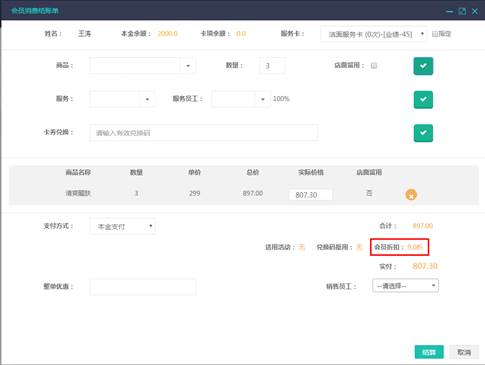Open the 支付方式 payment method dropdown
Viewport: 485px width, 365px height.
click(122, 226)
